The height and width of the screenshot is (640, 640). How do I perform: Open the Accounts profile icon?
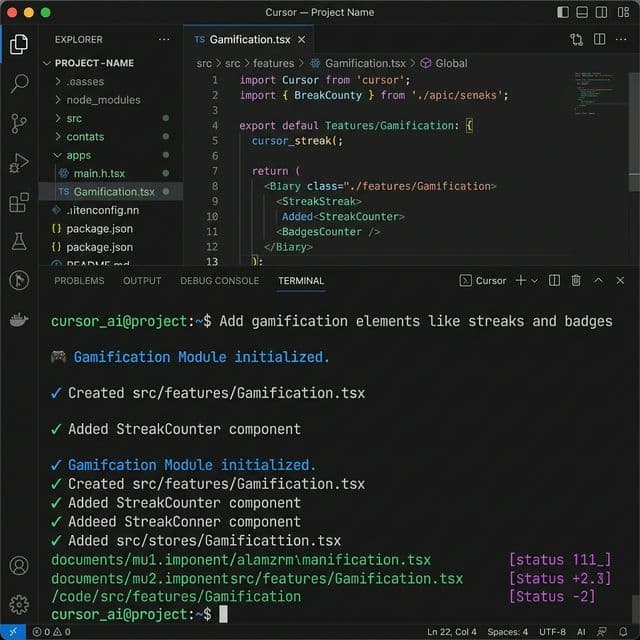pyautogui.click(x=19, y=566)
